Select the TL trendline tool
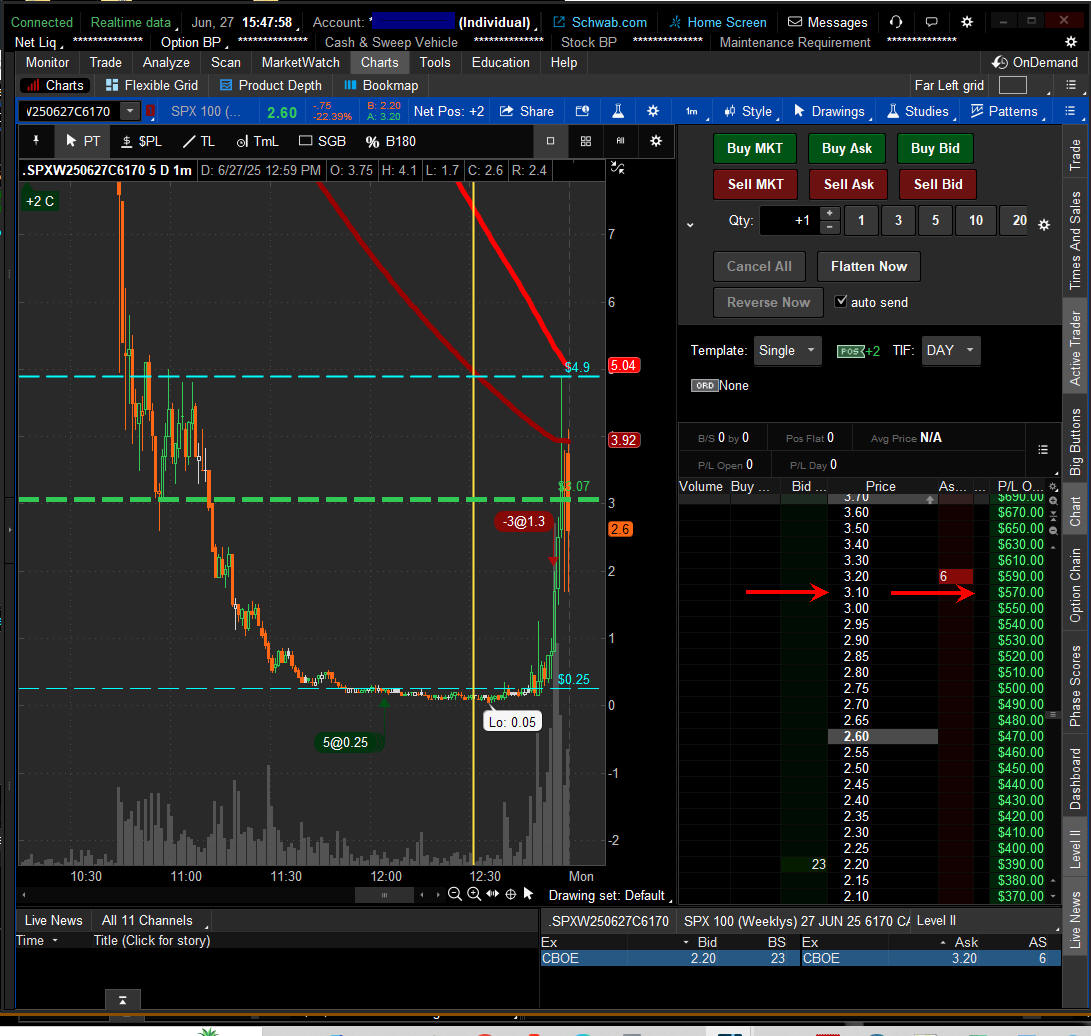Screen dimensions: 1091x1036 coord(198,141)
